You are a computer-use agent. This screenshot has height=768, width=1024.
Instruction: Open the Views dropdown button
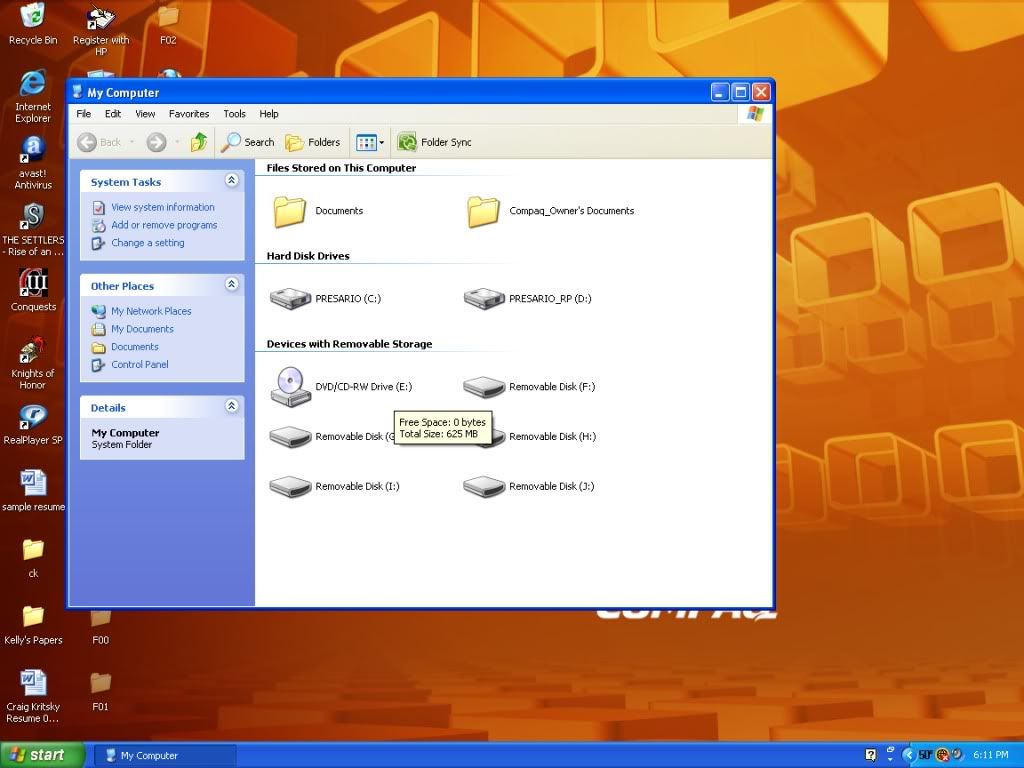(x=370, y=142)
